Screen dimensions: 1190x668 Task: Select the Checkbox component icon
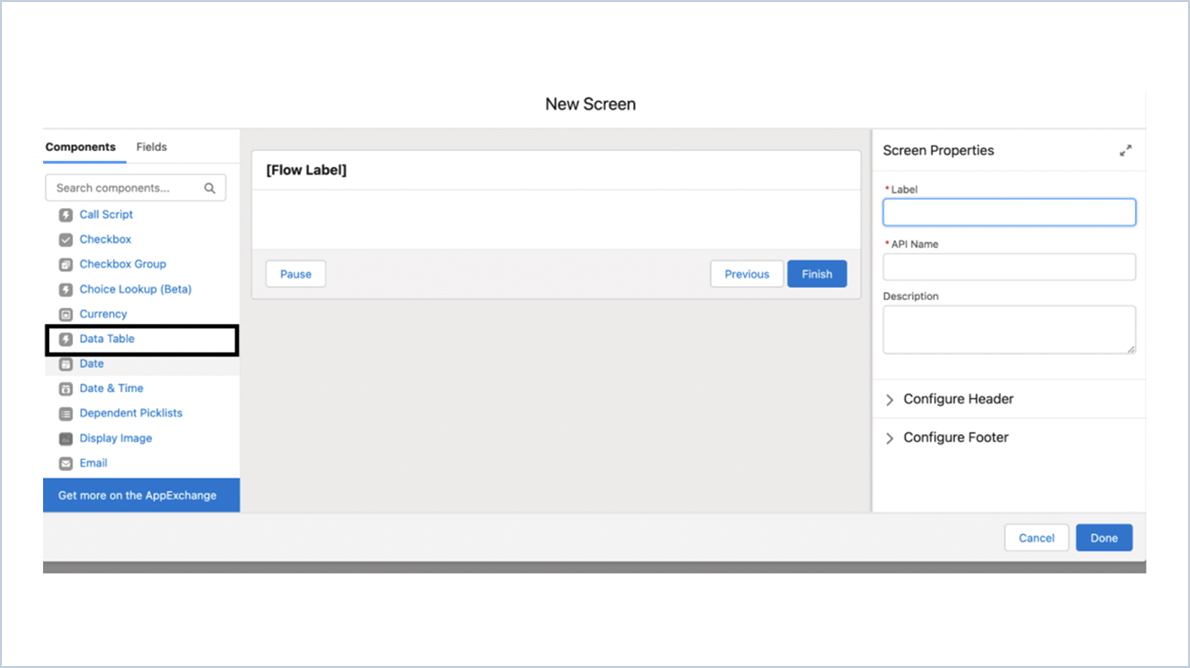pos(65,239)
